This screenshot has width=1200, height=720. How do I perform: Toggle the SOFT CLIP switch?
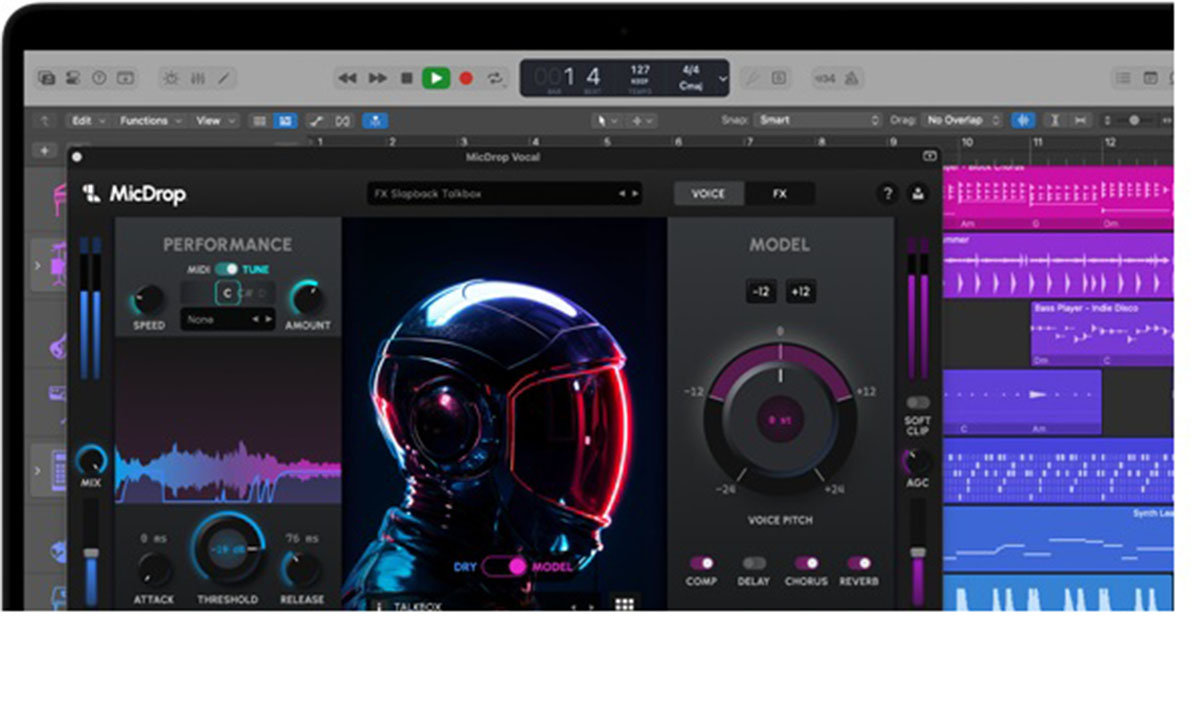coord(917,403)
